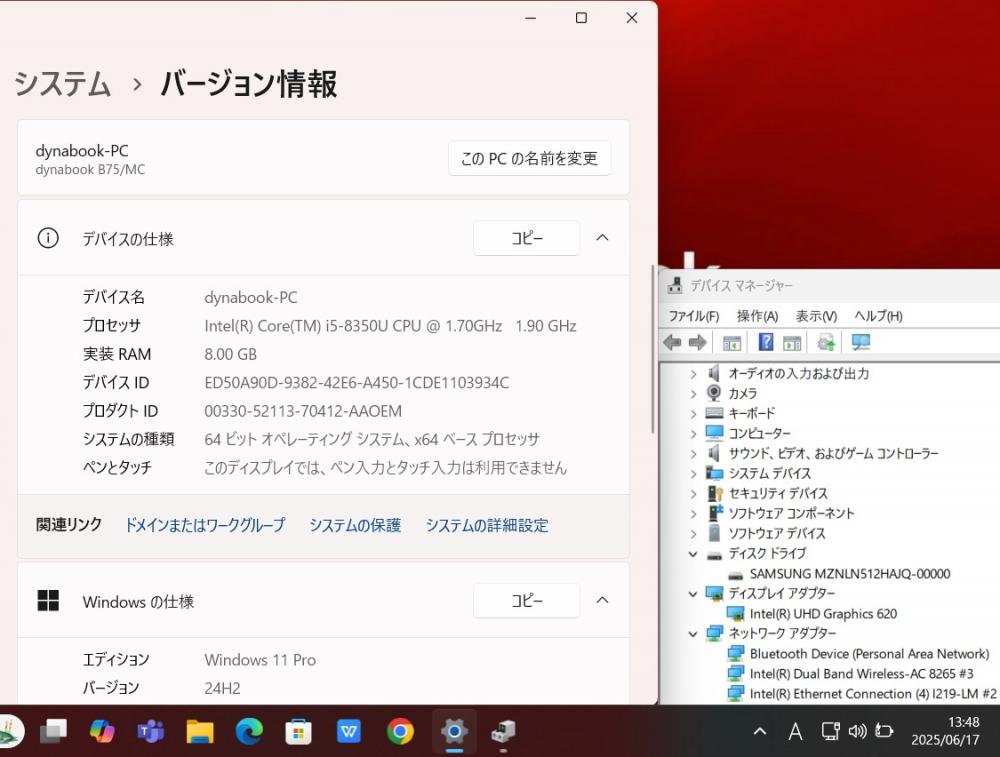Viewport: 1000px width, 757px height.
Task: Click the プロダクト ID value 00330-52113-70412-AAOEM
Action: tap(303, 411)
